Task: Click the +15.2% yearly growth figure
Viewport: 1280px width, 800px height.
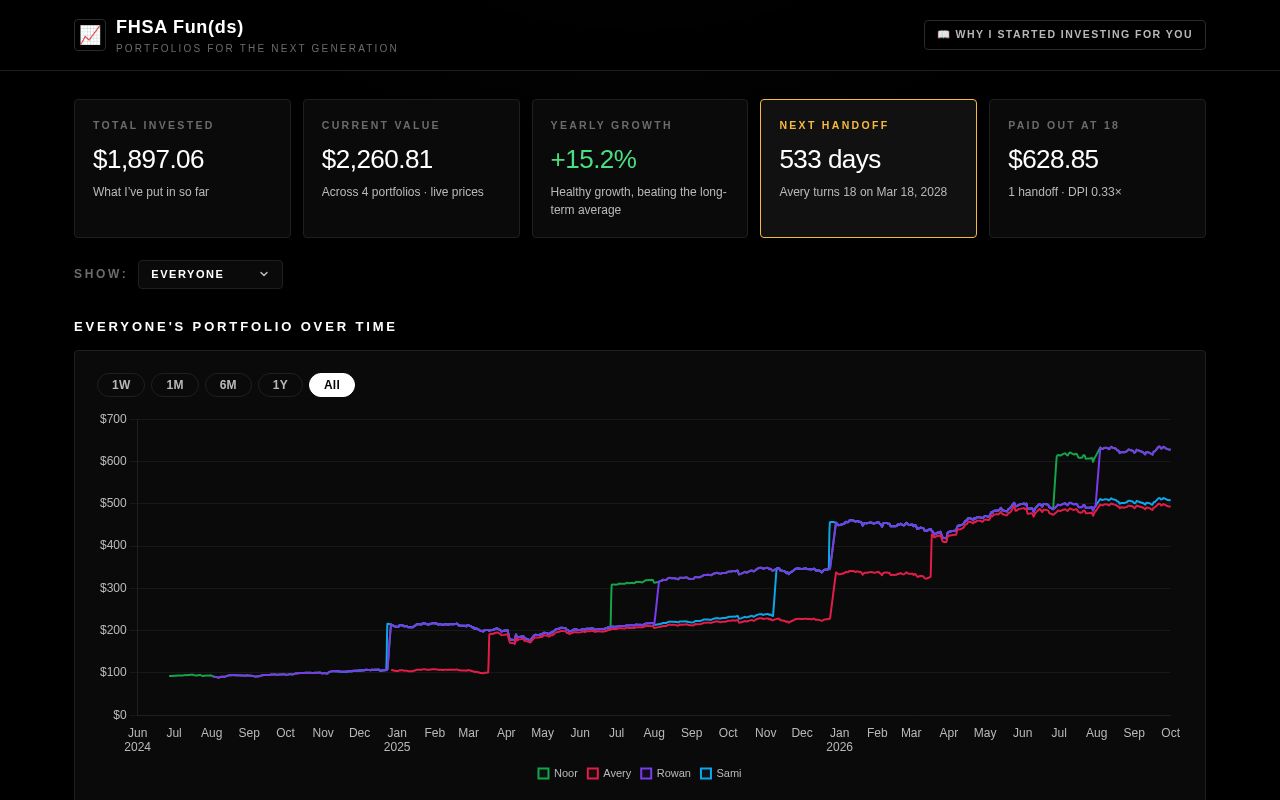Action: coord(593,159)
